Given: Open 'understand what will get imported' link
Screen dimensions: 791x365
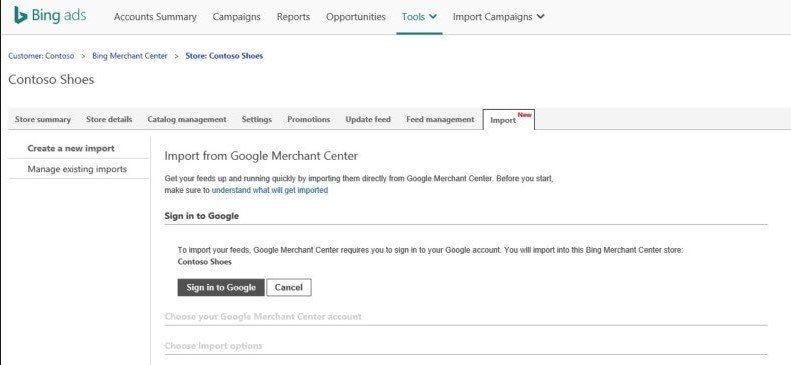Looking at the screenshot, I should (x=270, y=191).
